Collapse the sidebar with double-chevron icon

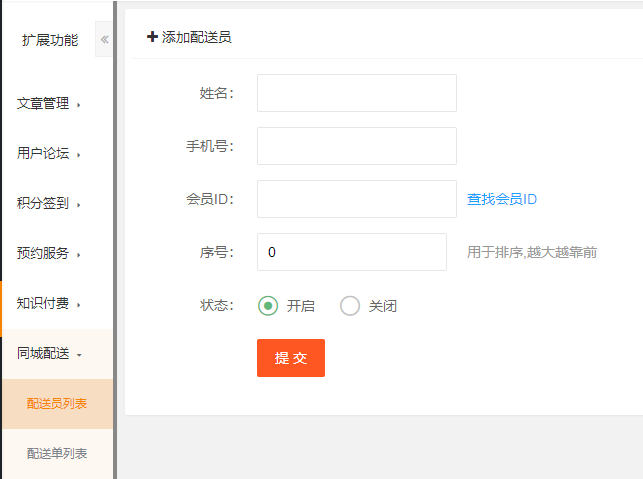[x=104, y=40]
